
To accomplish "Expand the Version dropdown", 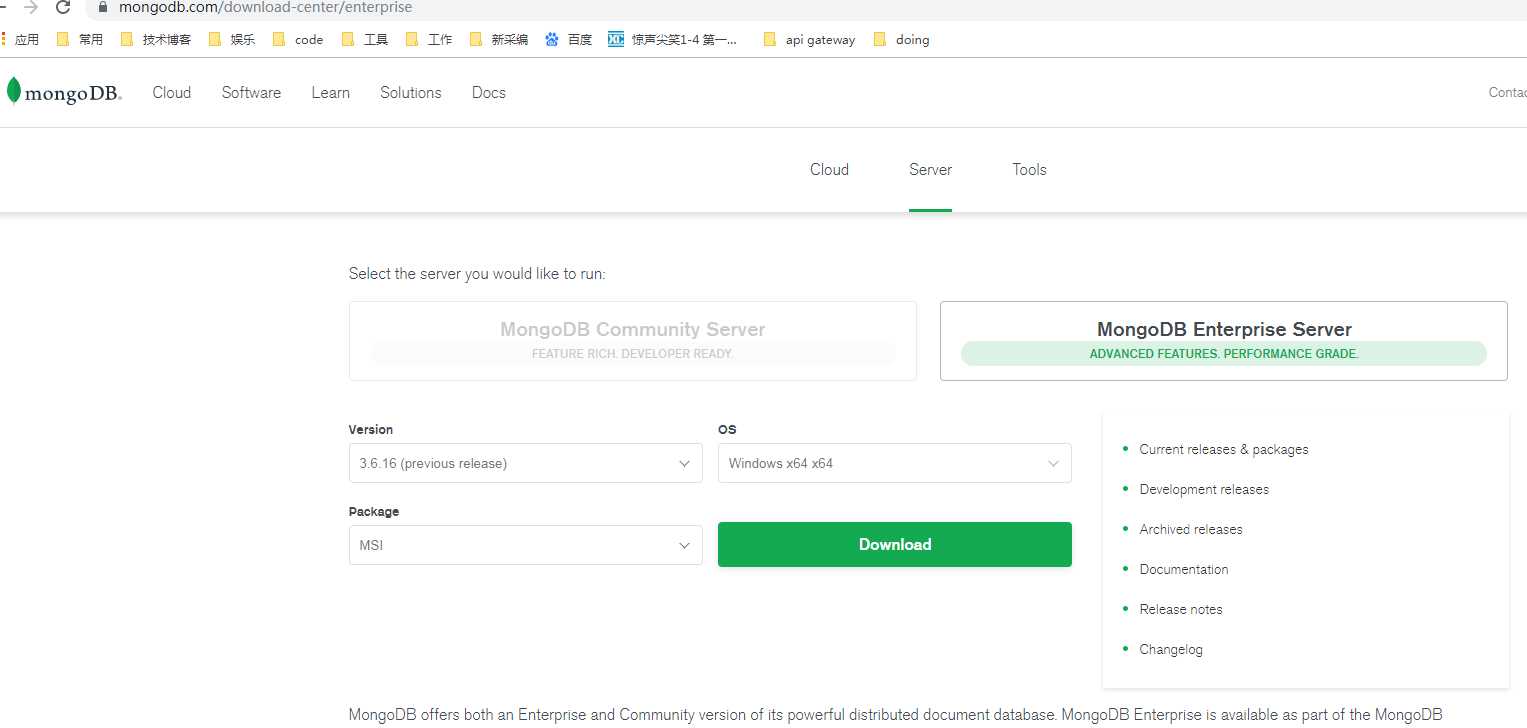I will [x=526, y=464].
